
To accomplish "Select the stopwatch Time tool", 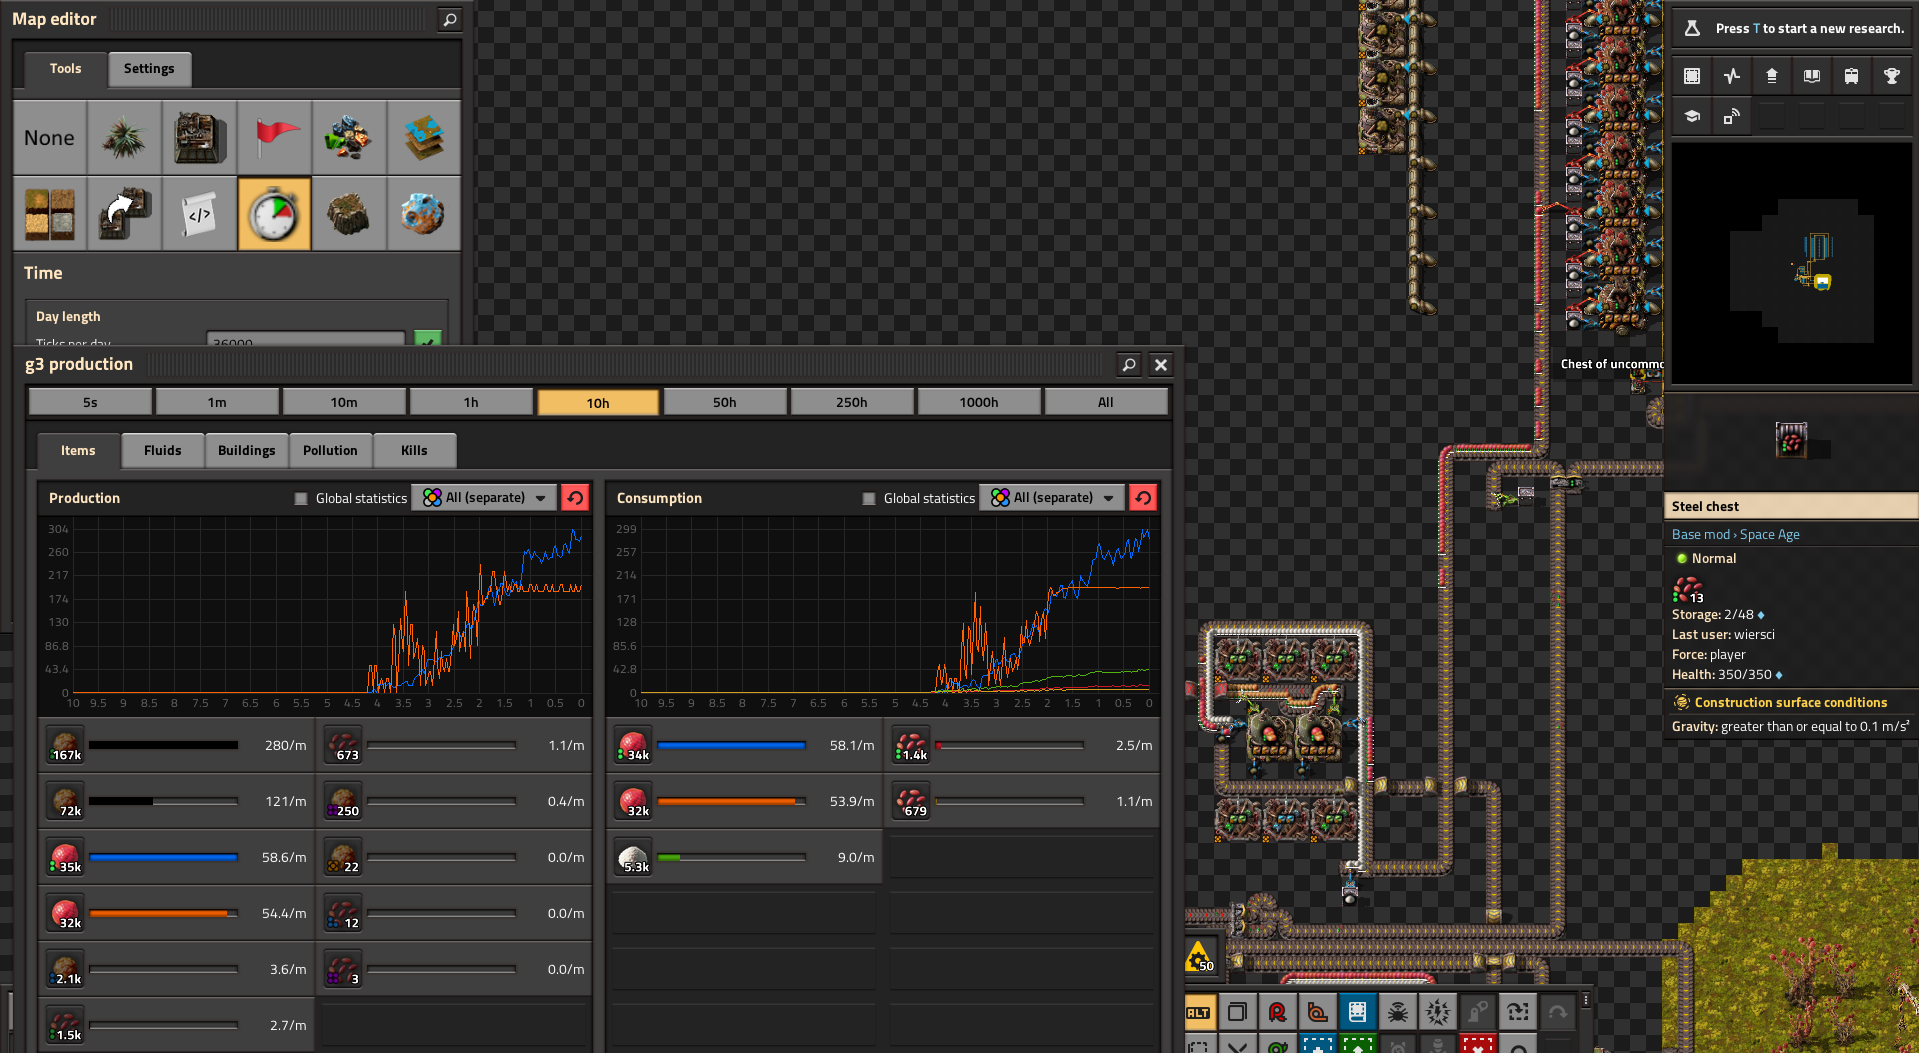I will coord(274,213).
